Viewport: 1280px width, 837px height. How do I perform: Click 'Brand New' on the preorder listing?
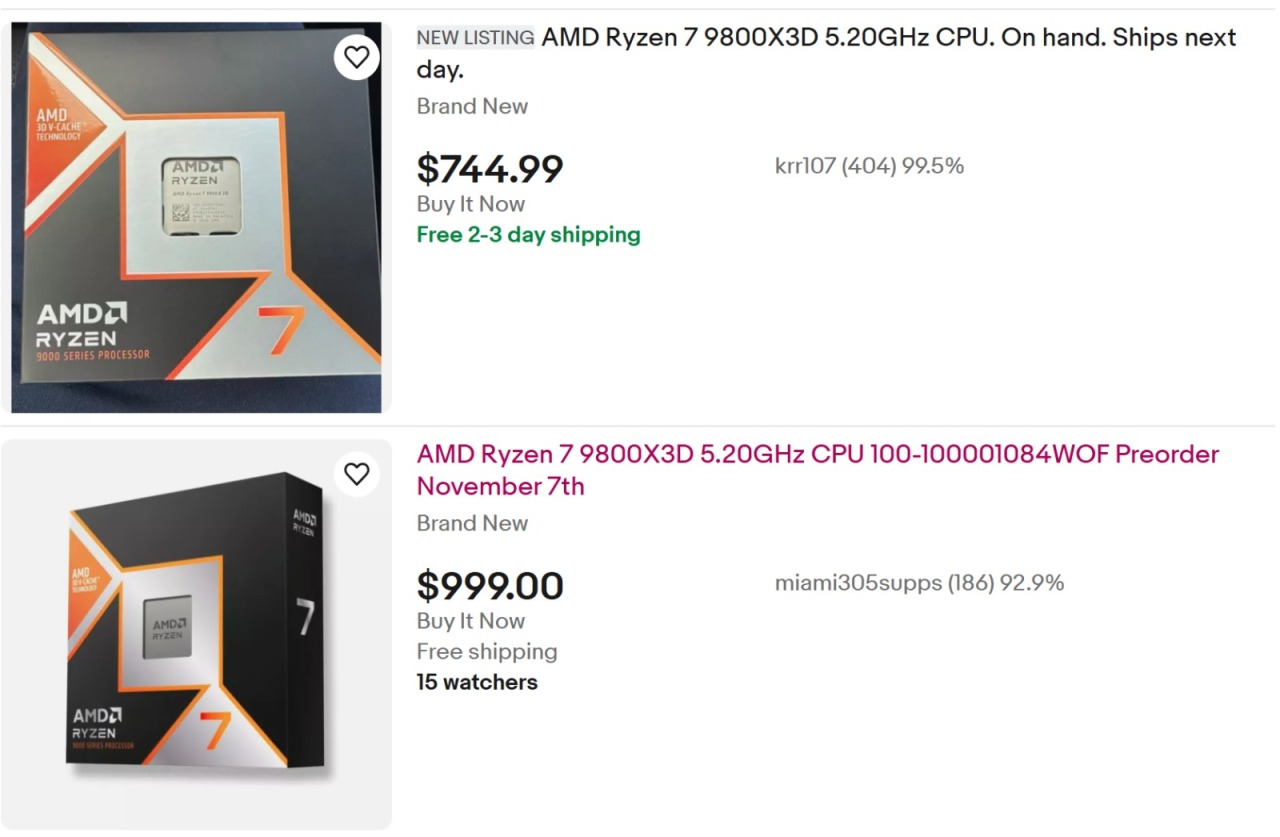[x=472, y=523]
